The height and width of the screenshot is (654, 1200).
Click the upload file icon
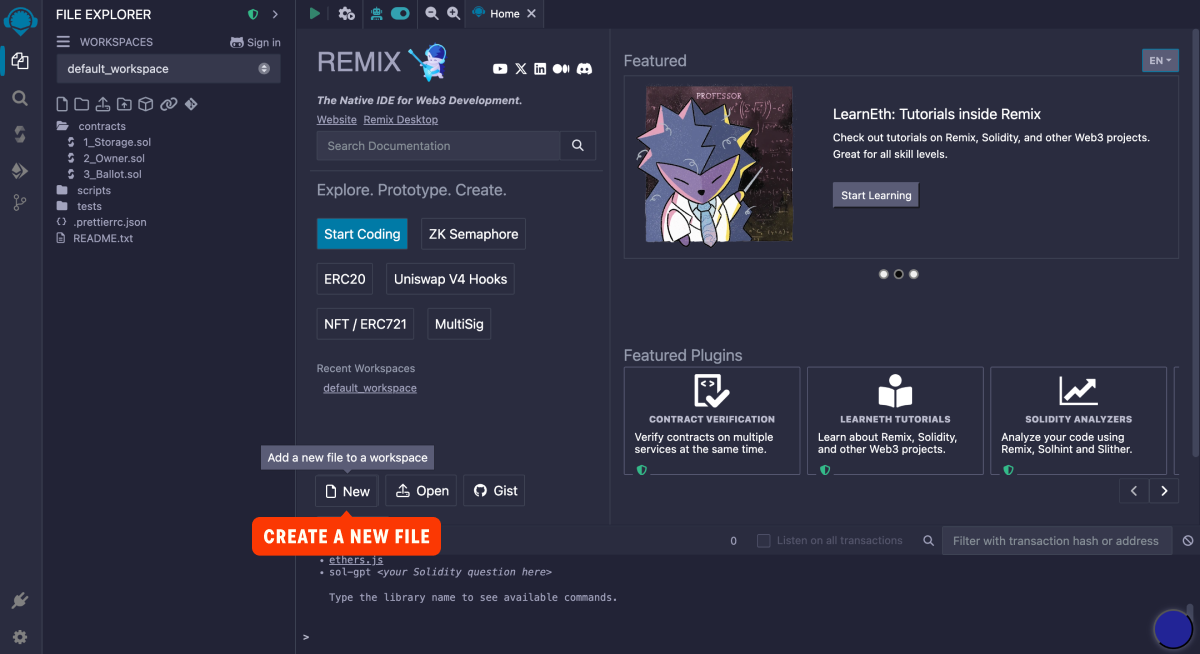(x=103, y=104)
